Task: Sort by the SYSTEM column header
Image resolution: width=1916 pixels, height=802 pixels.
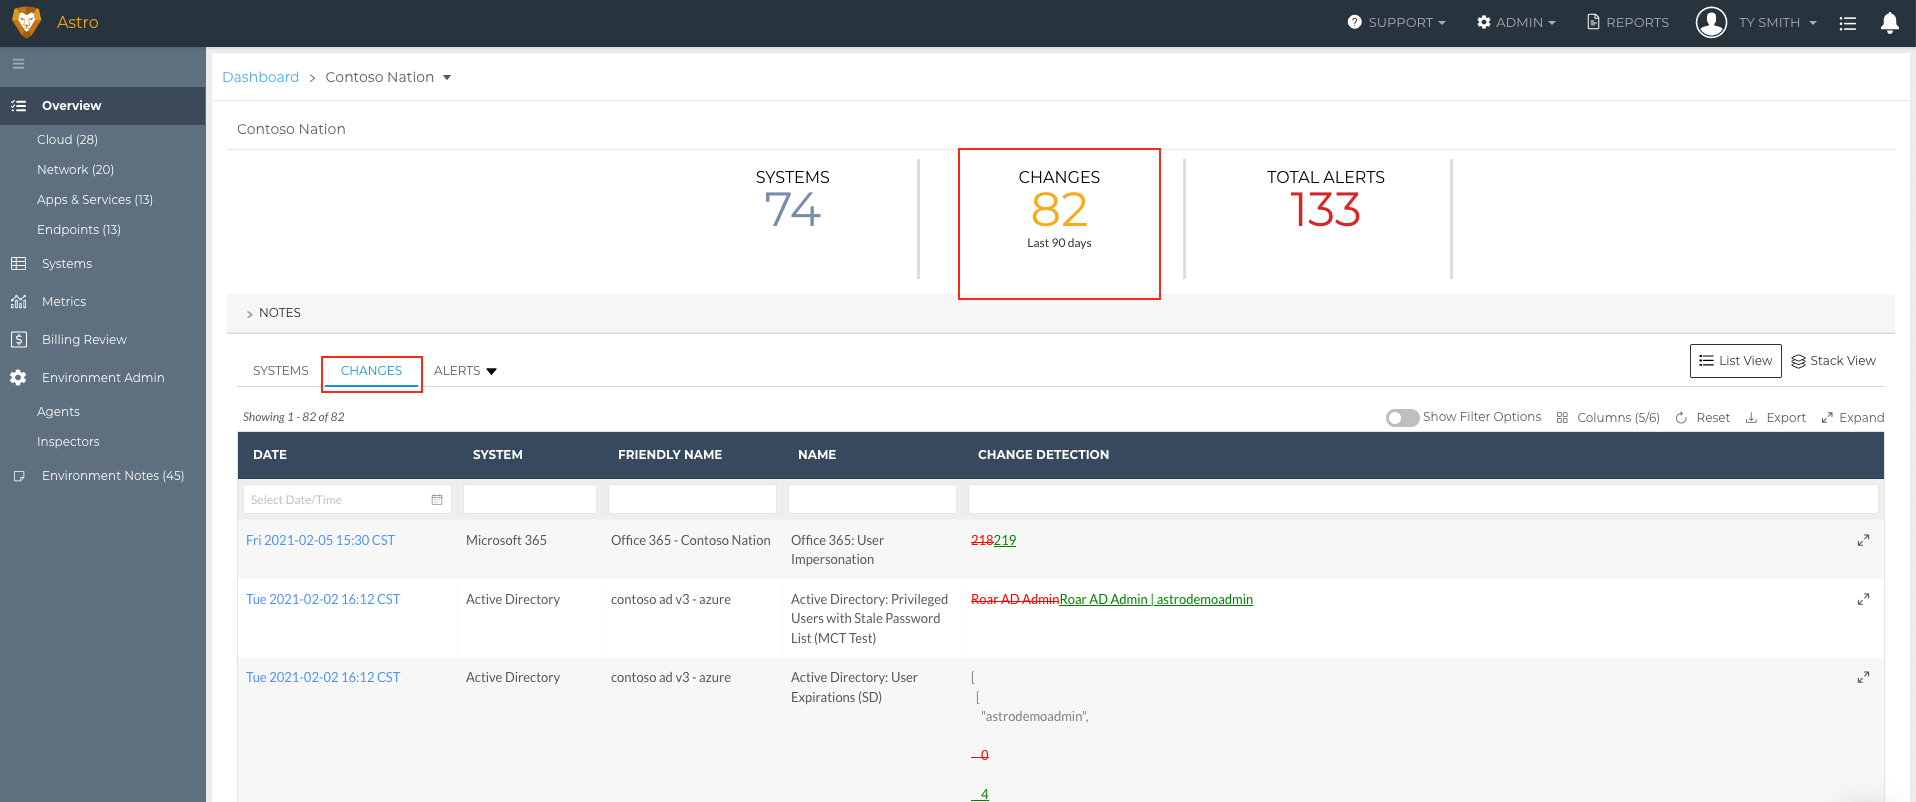Action: pos(497,455)
